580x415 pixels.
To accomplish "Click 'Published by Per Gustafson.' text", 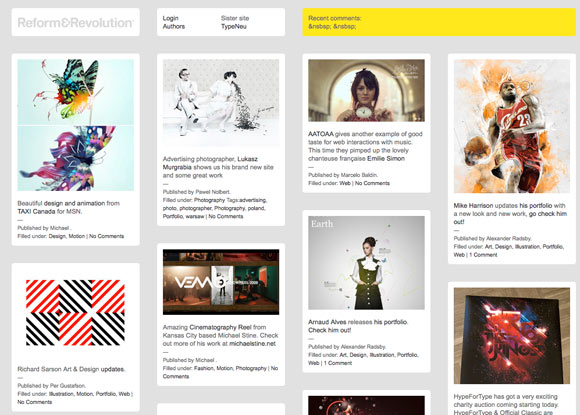I will 51,386.
